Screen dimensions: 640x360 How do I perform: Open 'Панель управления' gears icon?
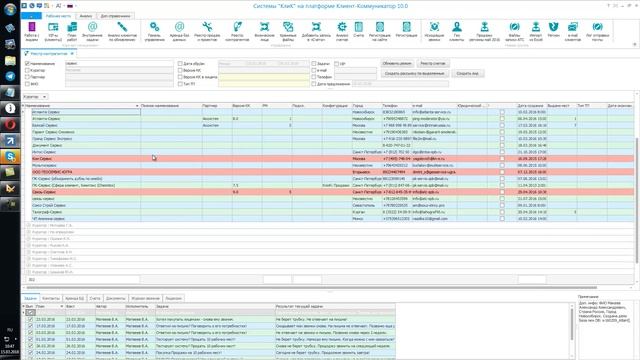pyautogui.click(x=155, y=31)
